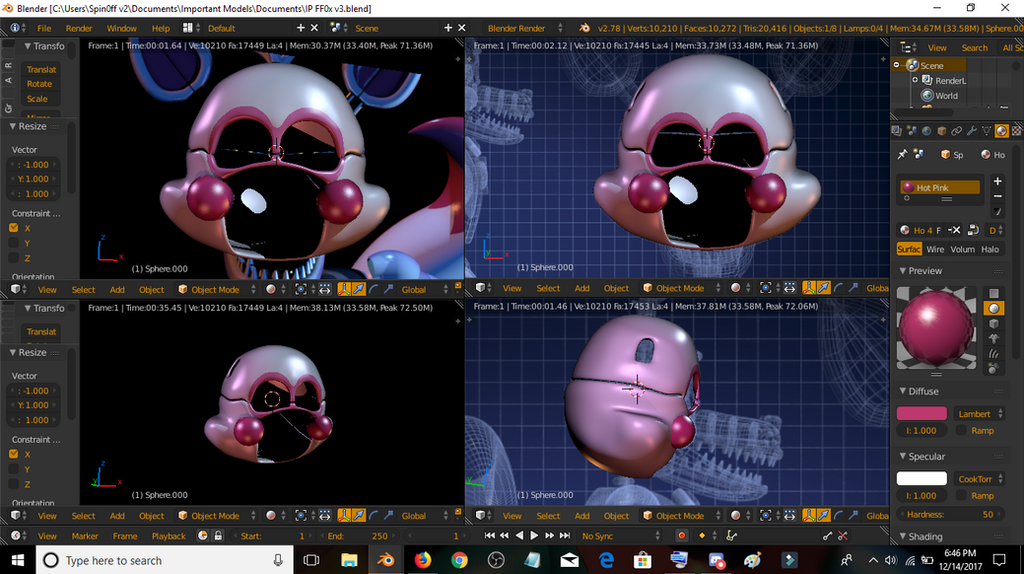This screenshot has height=574, width=1024.
Task: Play animation in reverse in timeline
Action: tap(519, 535)
